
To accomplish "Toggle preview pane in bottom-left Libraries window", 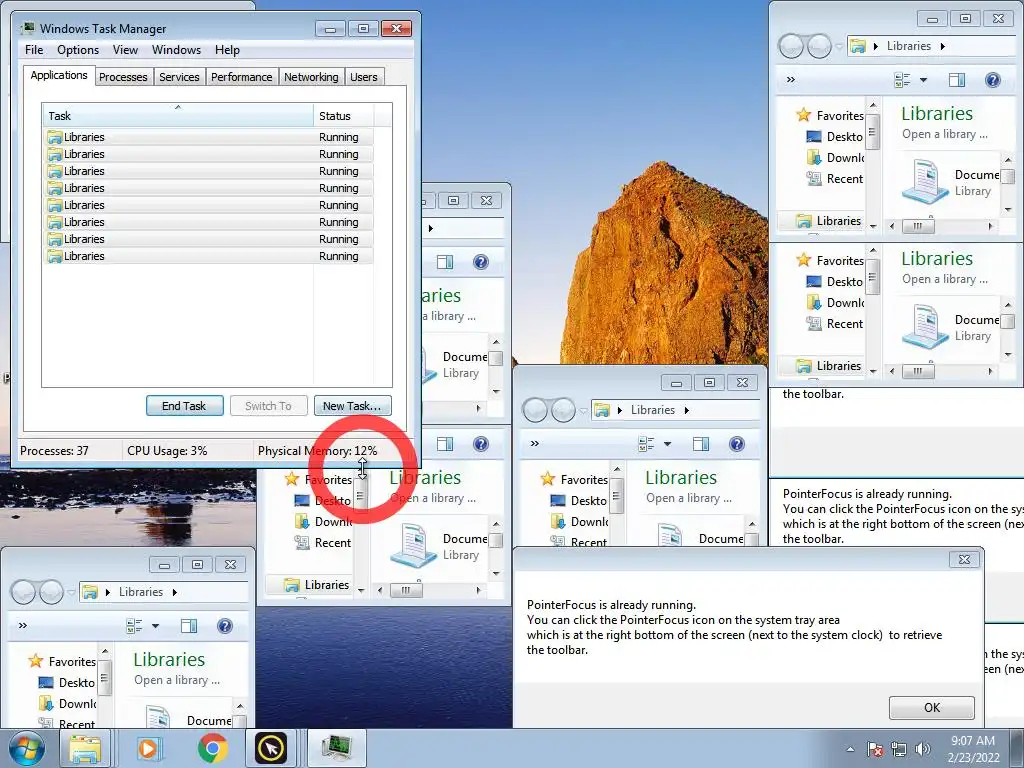I will [x=189, y=626].
